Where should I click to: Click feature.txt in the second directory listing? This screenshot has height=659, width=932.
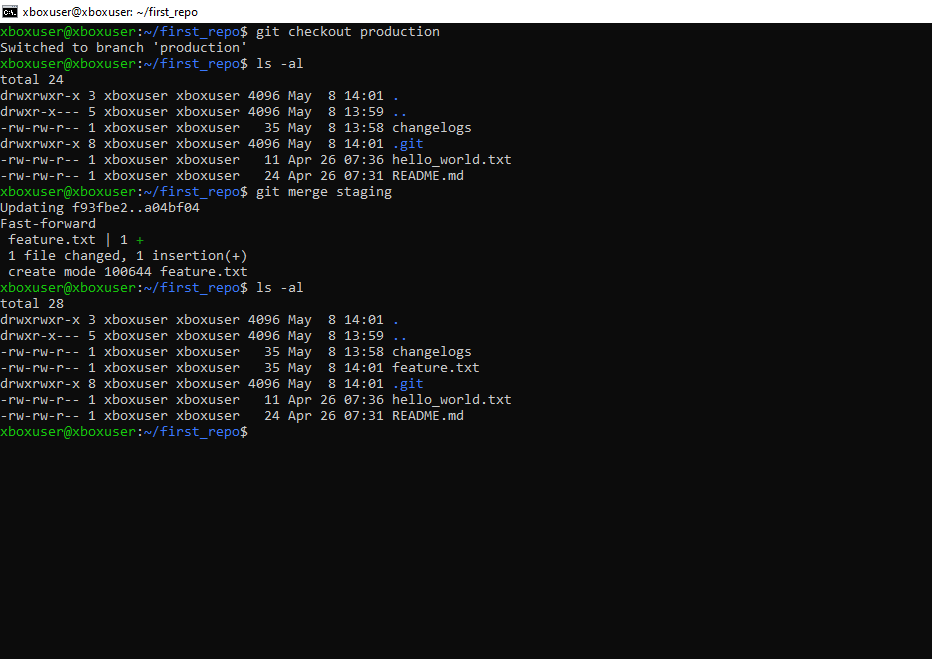(x=435, y=368)
